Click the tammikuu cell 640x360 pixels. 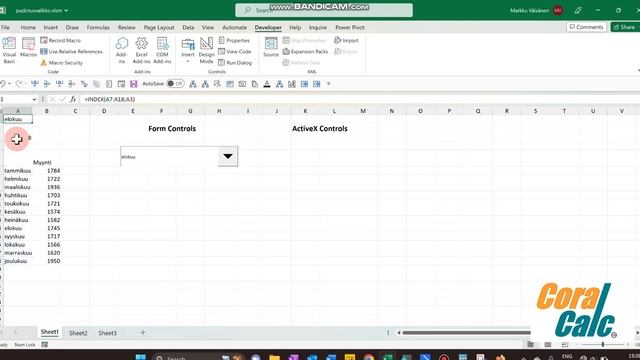pos(18,171)
